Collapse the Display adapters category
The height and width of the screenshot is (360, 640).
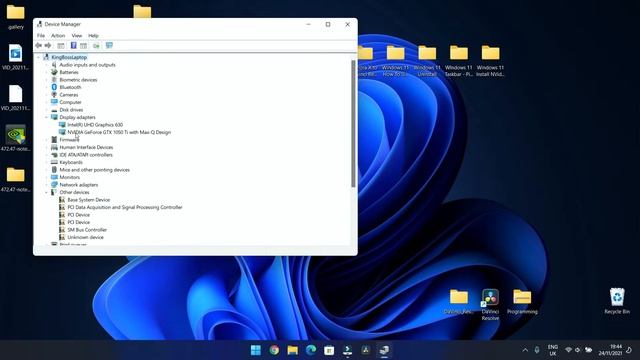(47, 117)
